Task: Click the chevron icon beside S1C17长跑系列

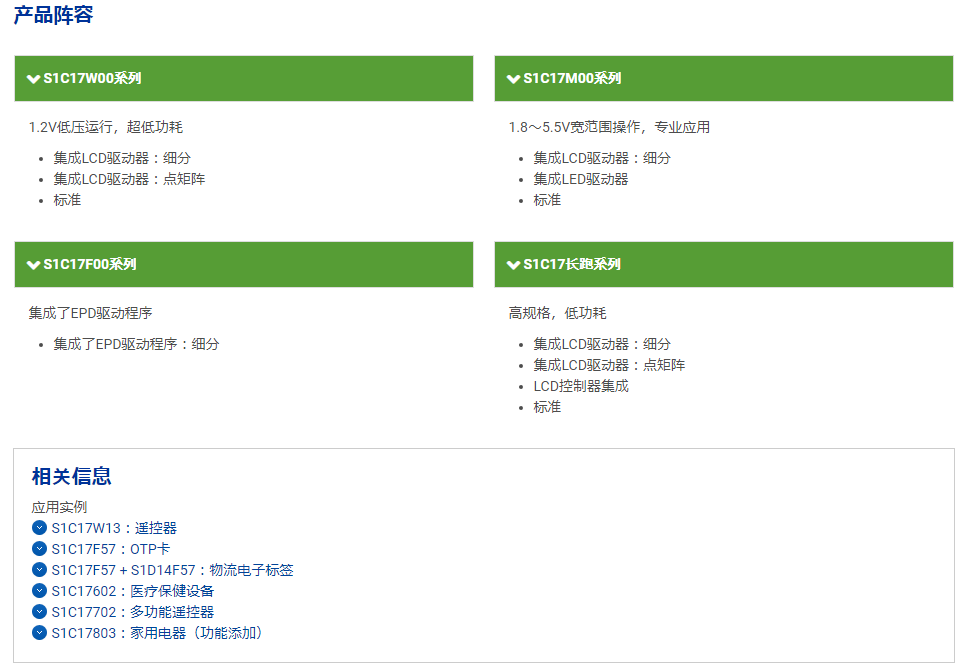Action: 513,265
